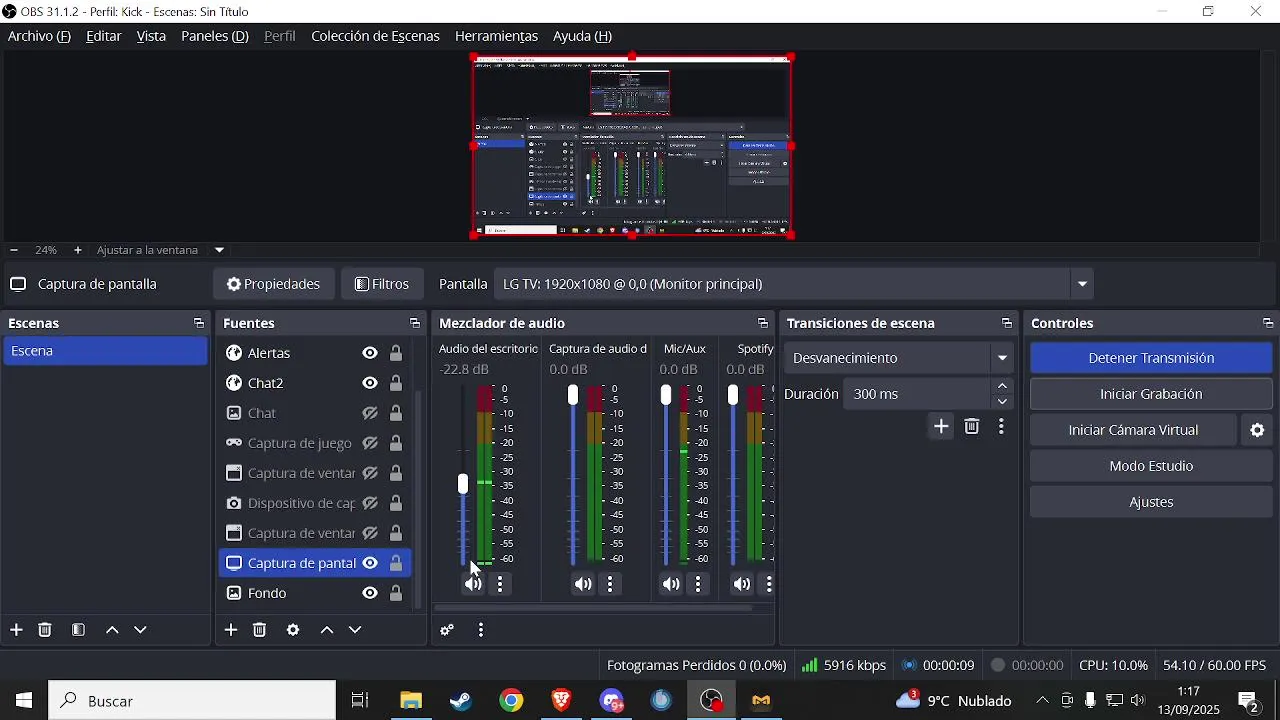Viewport: 1280px width, 720px height.
Task: Open Captura de audio options dots
Action: (x=611, y=585)
